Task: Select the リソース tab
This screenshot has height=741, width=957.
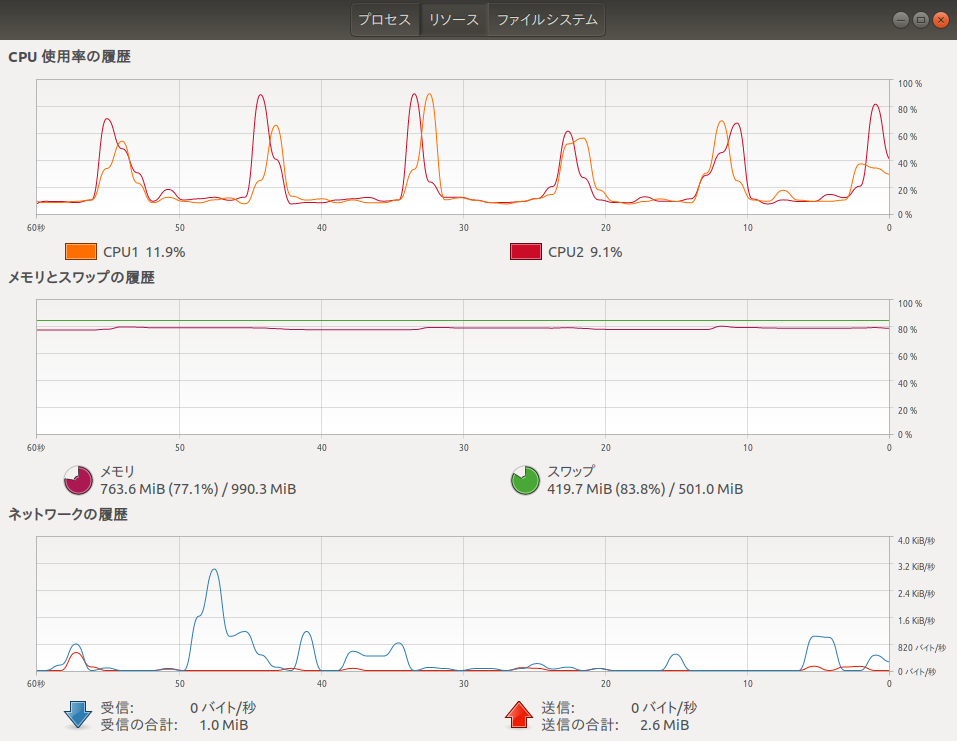Action: pyautogui.click(x=454, y=20)
